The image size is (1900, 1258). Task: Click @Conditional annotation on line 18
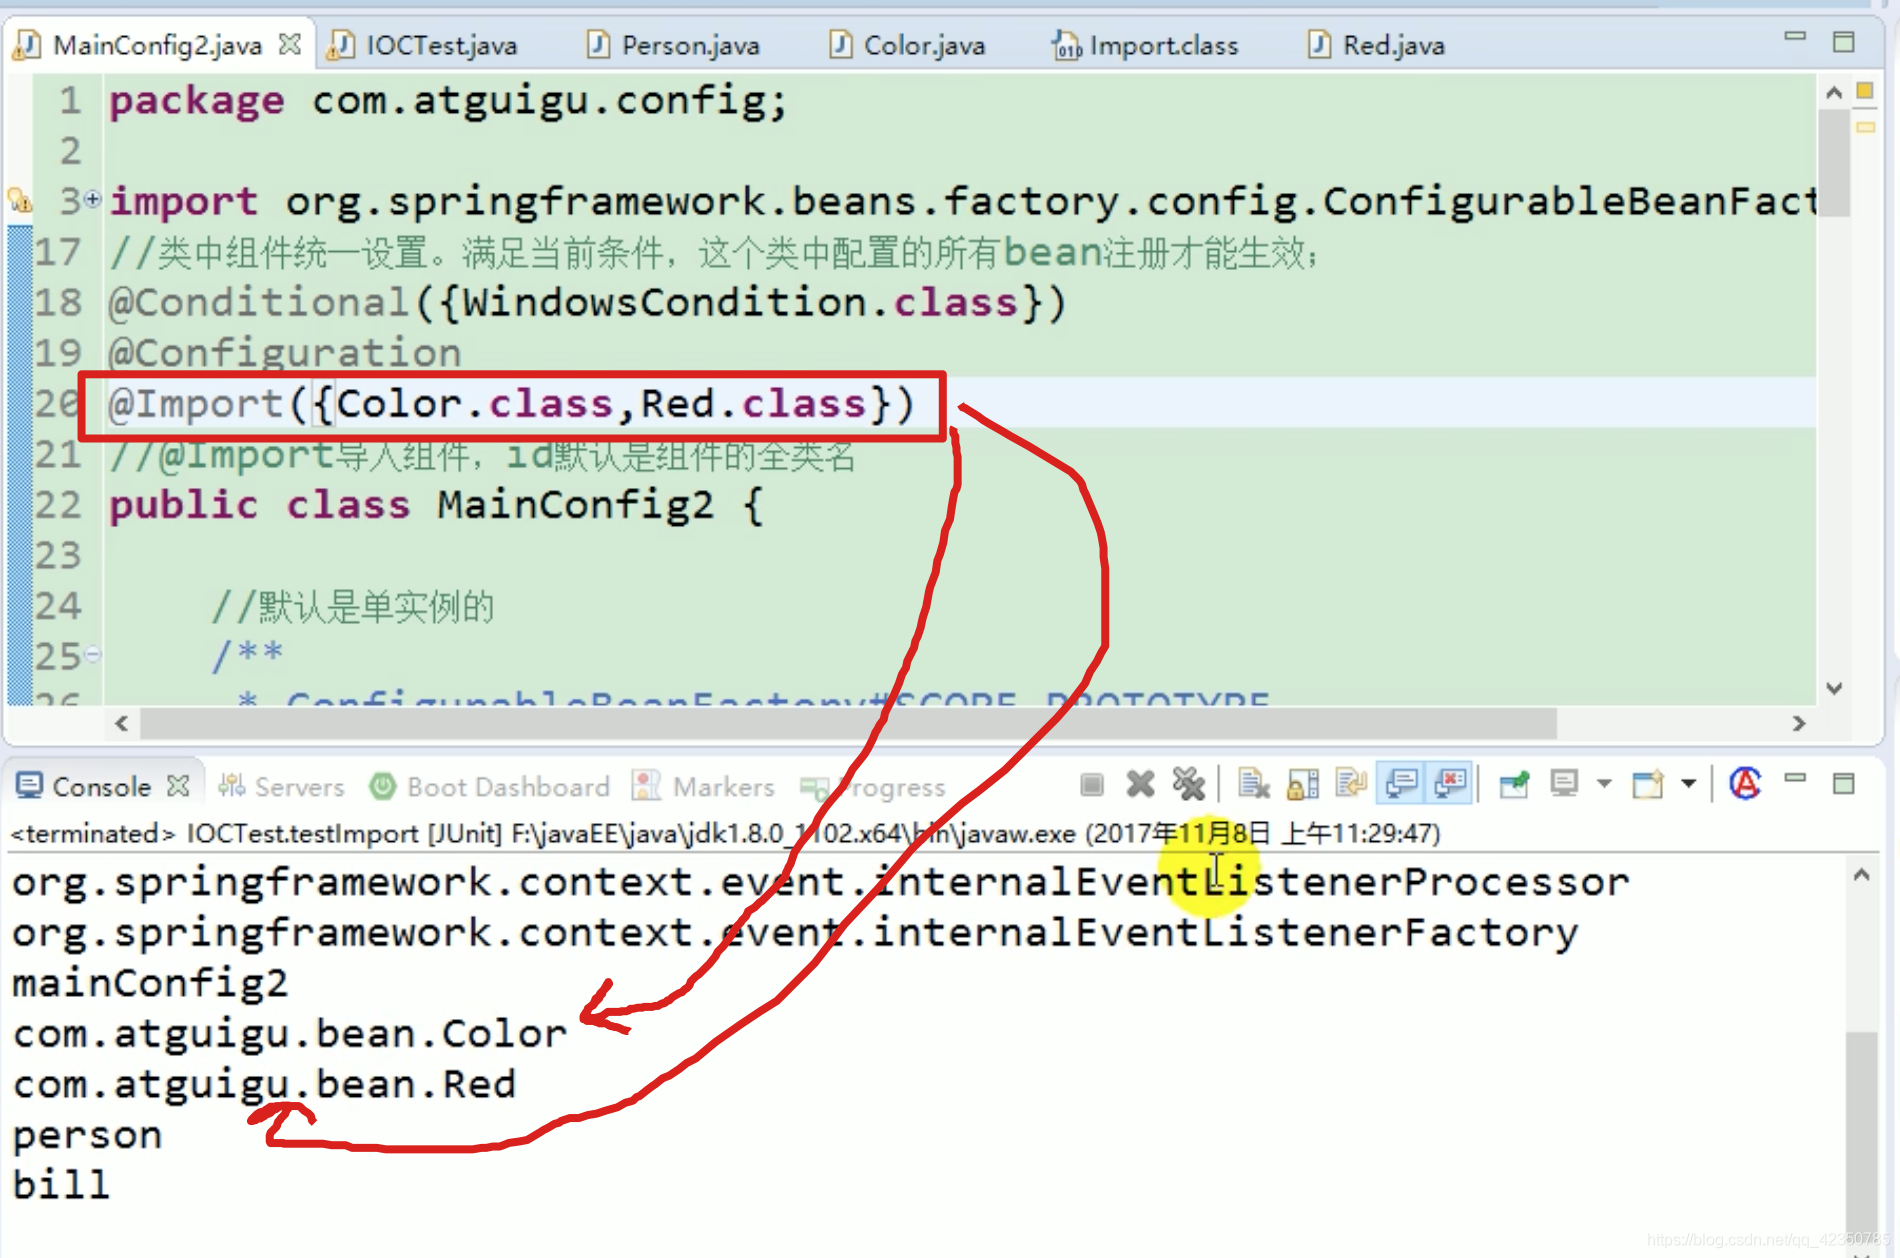click(x=259, y=302)
